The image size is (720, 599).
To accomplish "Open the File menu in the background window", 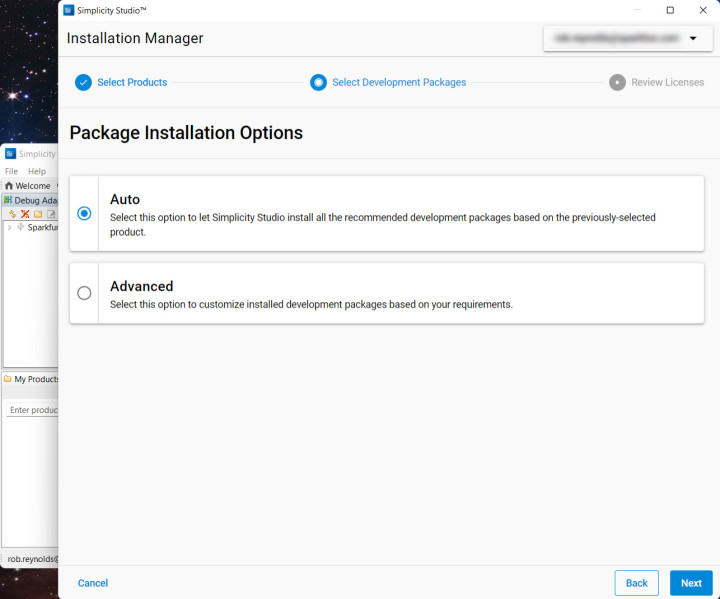I will coord(11,171).
